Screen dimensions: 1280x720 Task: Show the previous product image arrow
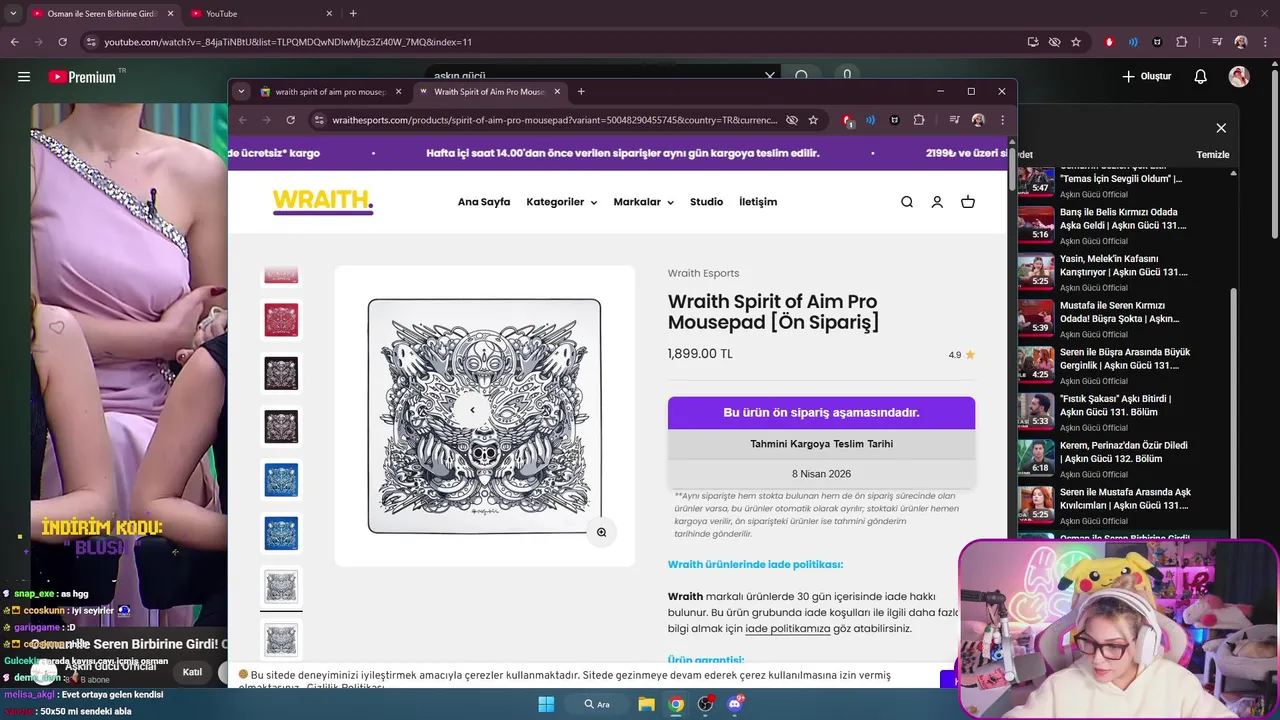tap(472, 410)
